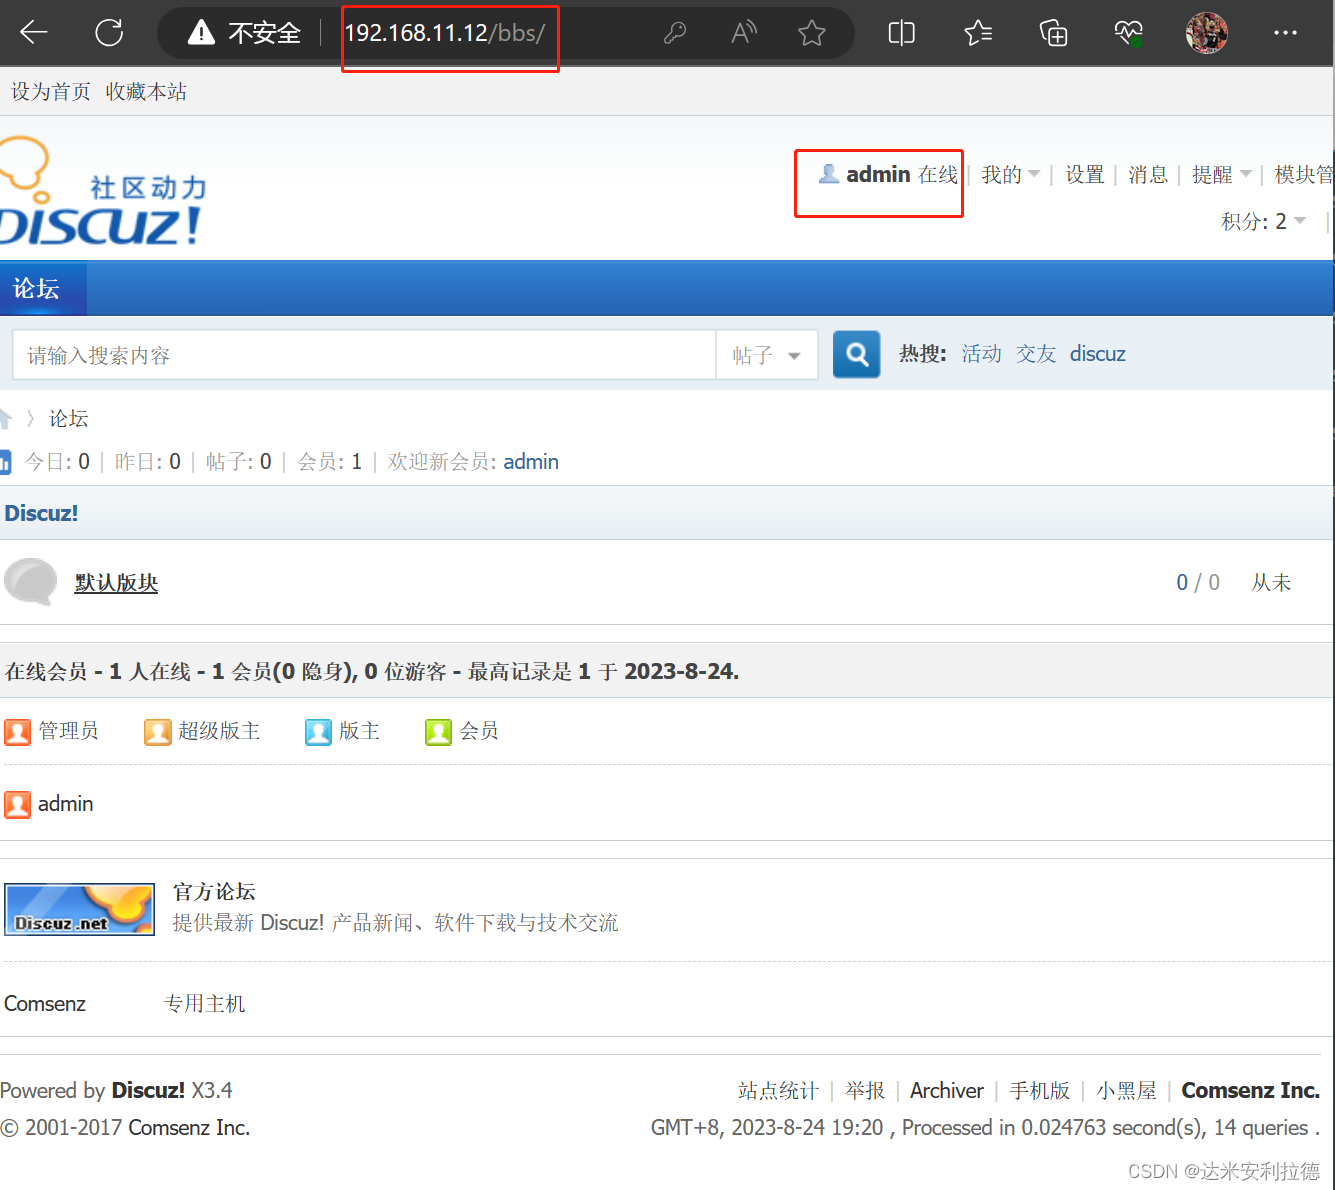Open split screen view icon
Screen dimensions: 1335x1190
tap(901, 33)
